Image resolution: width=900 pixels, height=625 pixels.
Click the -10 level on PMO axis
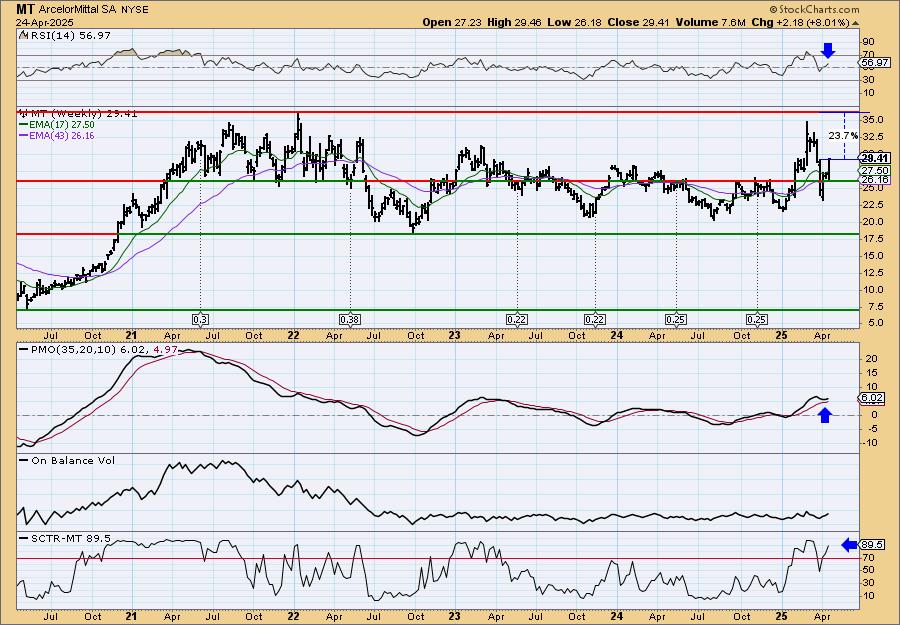click(869, 442)
